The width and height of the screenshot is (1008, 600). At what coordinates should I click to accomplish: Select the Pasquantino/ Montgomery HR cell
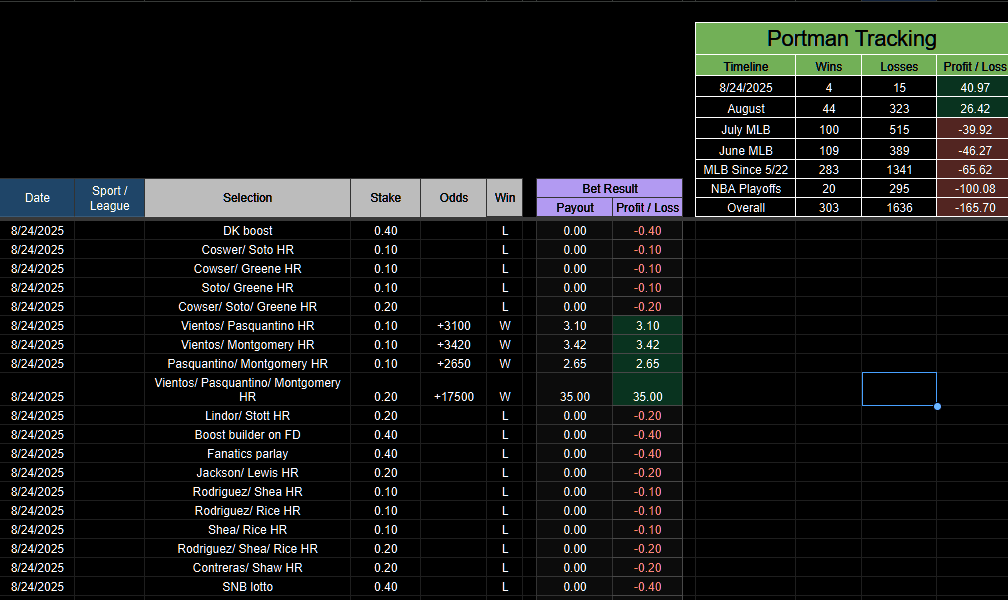(x=248, y=363)
